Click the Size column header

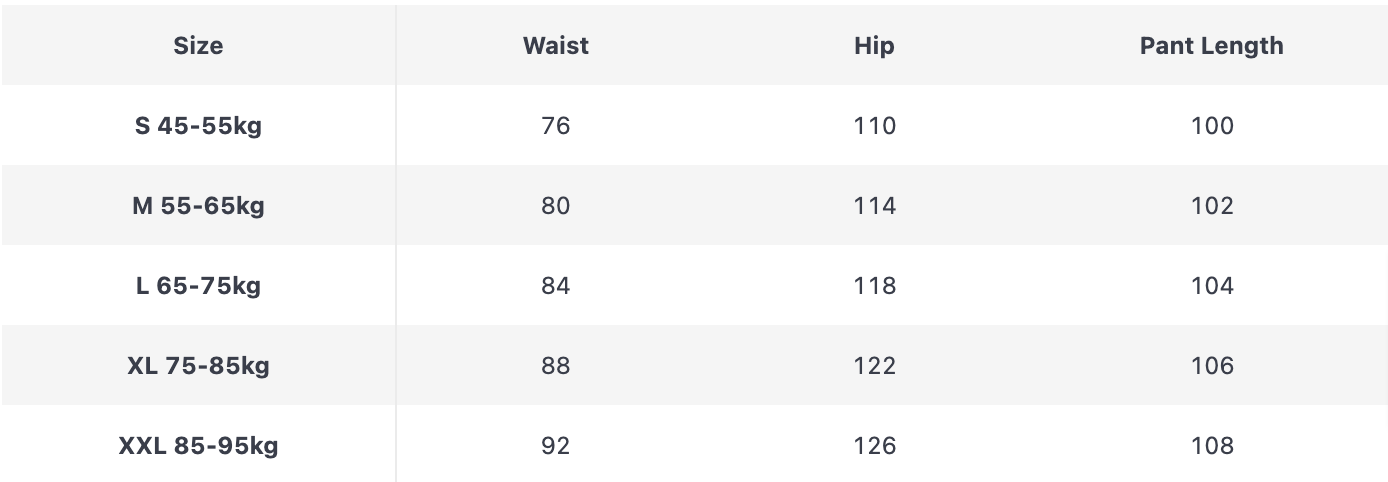coord(198,46)
